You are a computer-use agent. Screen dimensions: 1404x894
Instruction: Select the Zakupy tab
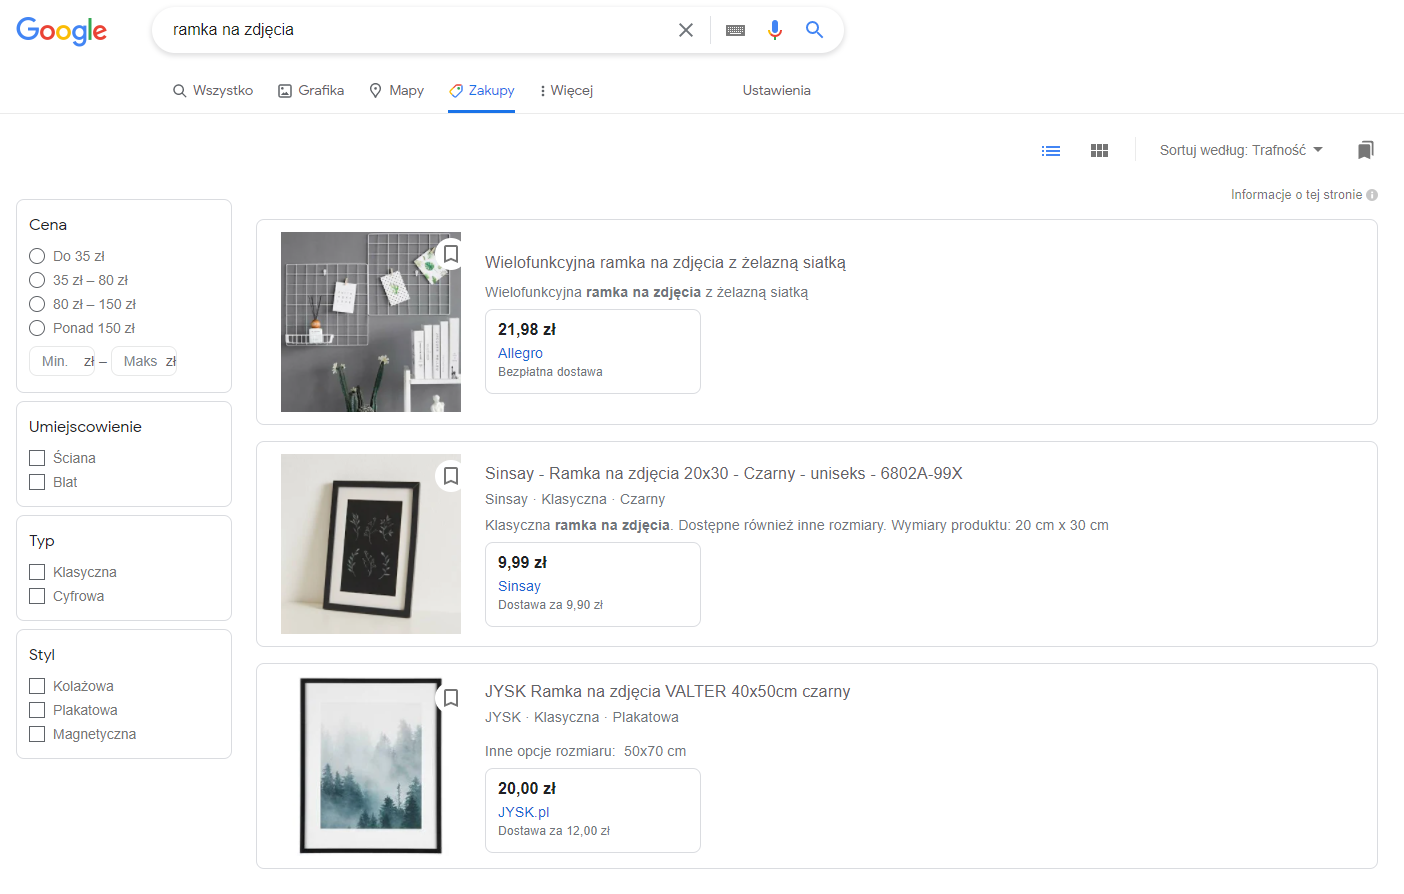click(482, 90)
